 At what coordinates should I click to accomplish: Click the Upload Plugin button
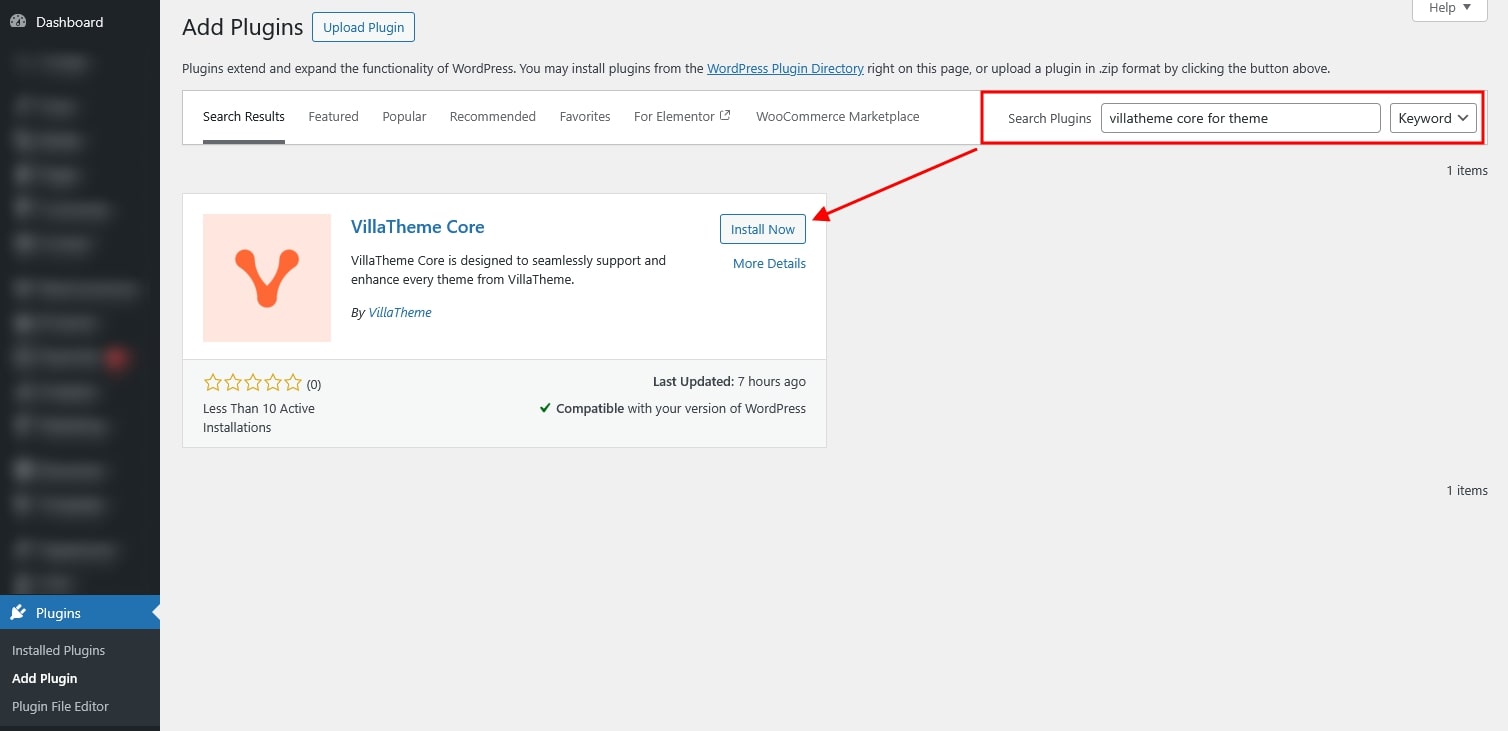coord(363,27)
